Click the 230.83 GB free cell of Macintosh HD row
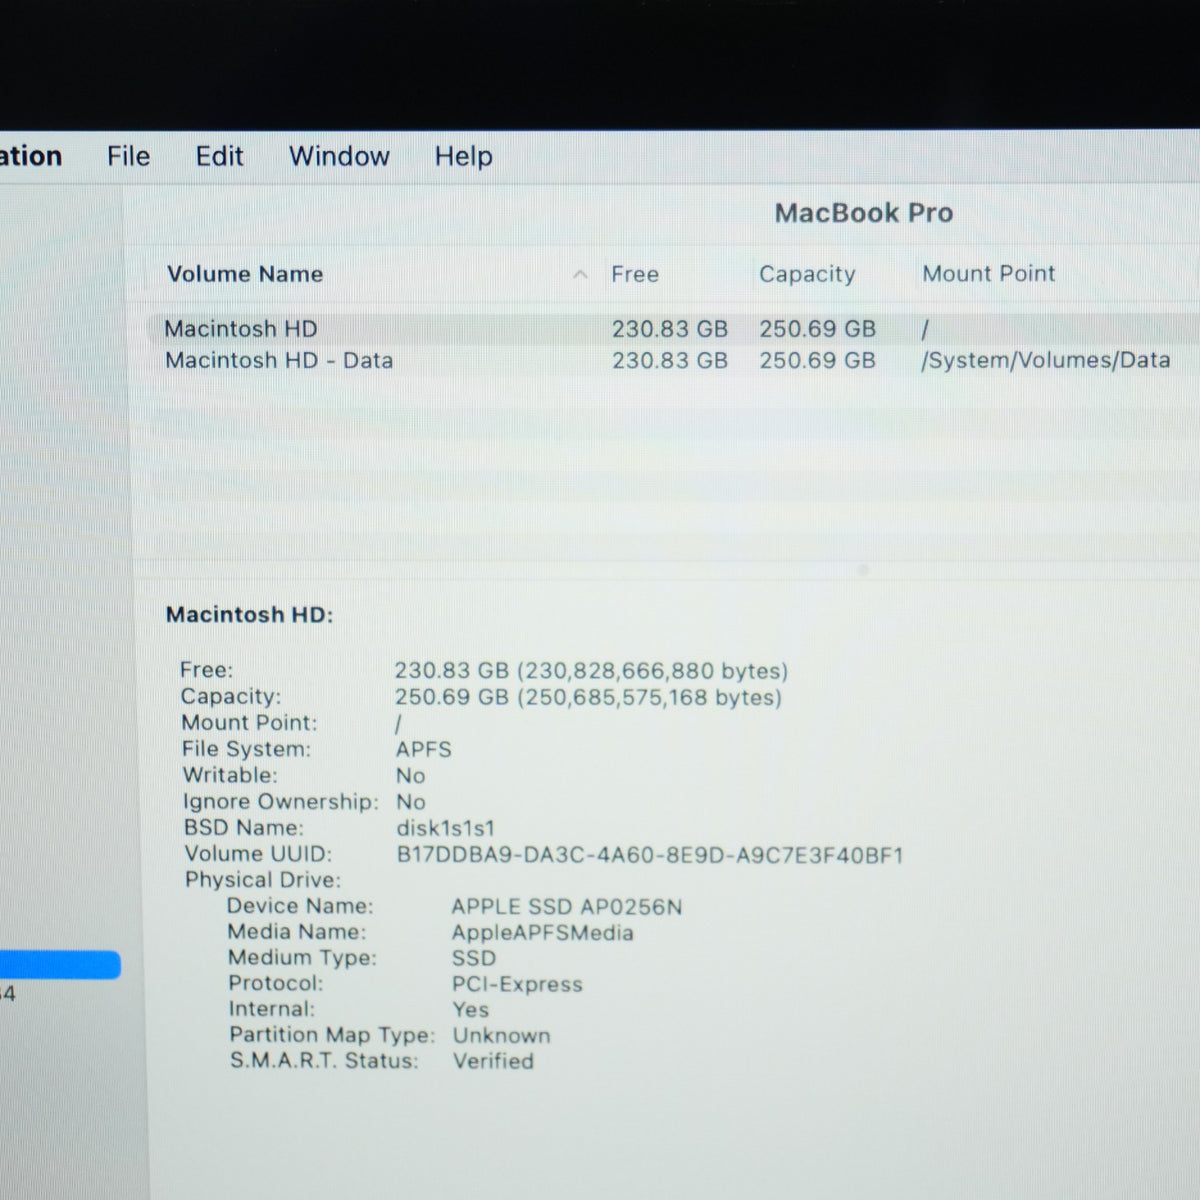Viewport: 1200px width, 1200px height. (x=670, y=329)
